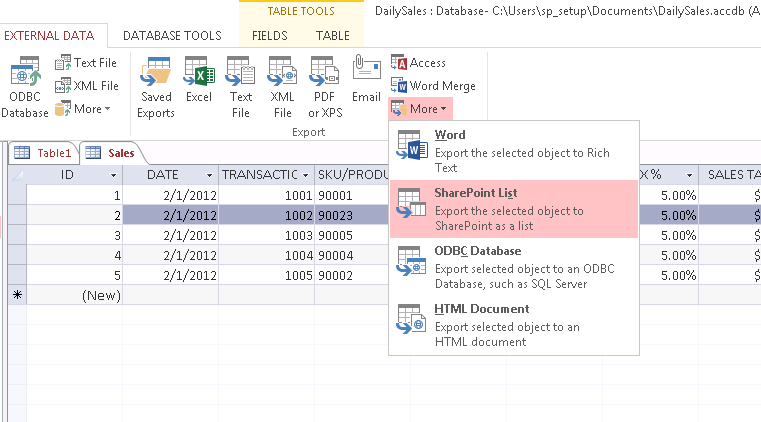This screenshot has width=761, height=422.
Task: Click transaction cell 1004
Action: coord(266,255)
